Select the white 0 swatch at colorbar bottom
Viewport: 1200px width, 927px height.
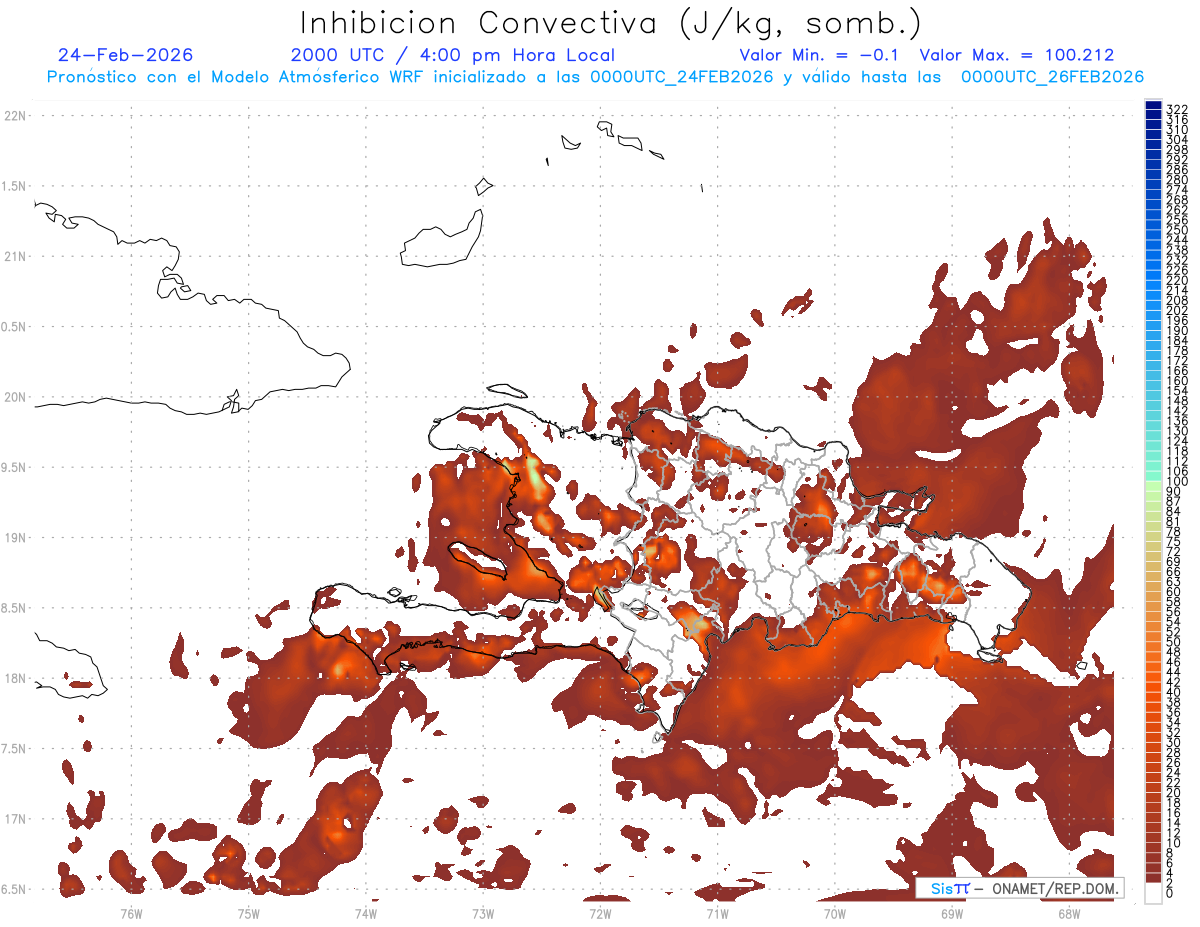[x=1153, y=891]
